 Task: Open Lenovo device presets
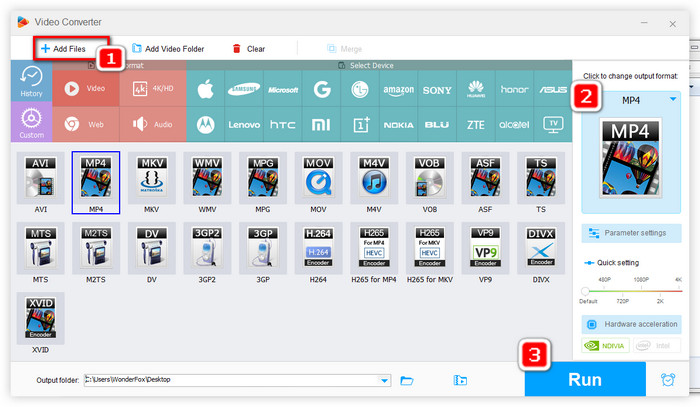point(244,125)
